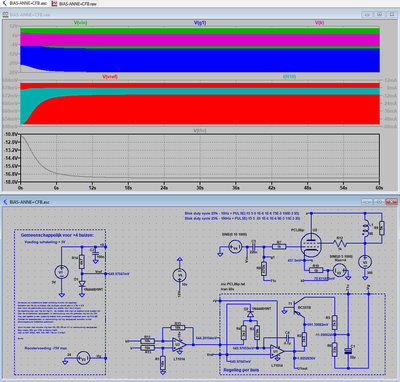400x382 pixels.
Task: Select the V1 5V voltage source symbol
Action: (x=61, y=272)
